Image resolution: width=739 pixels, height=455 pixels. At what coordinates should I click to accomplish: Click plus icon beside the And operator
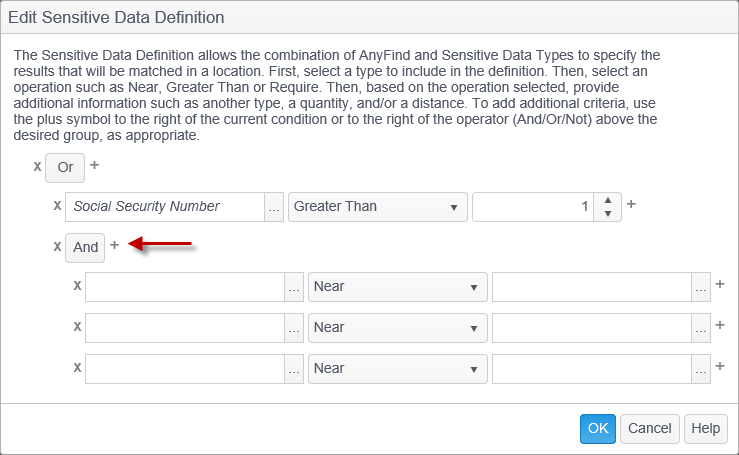coord(114,245)
